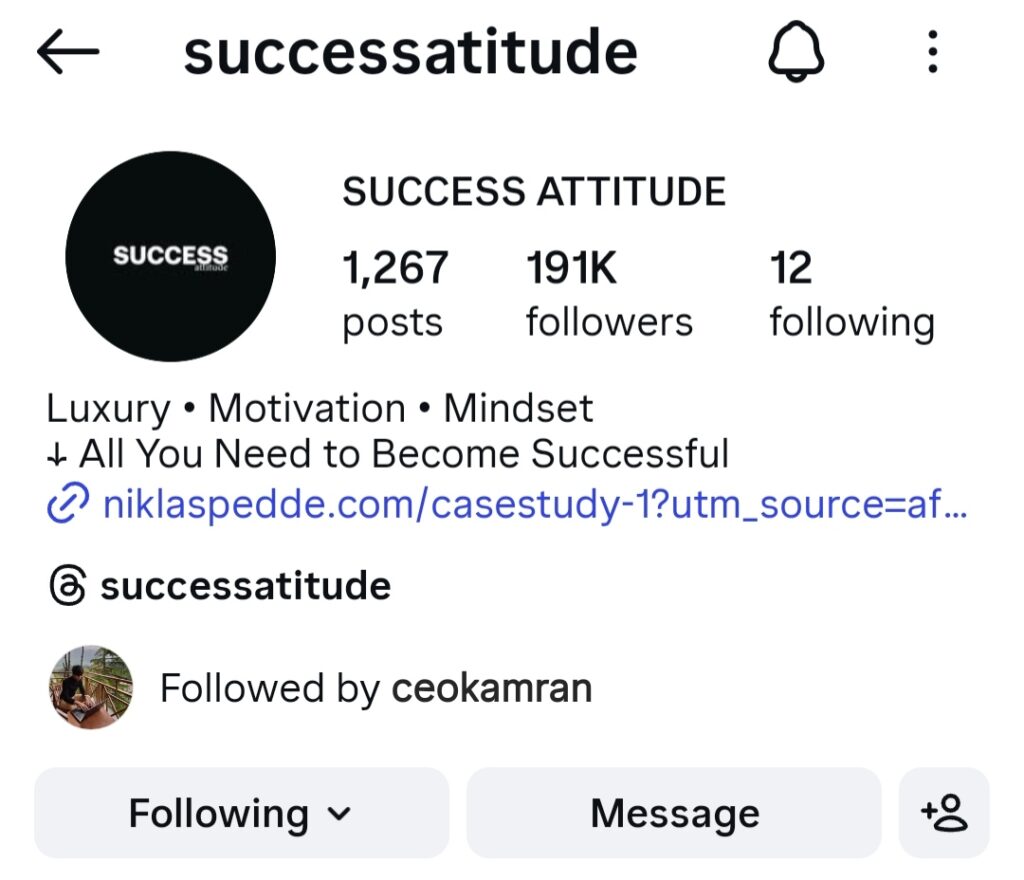Open the successatitude Threads profile link

245,586
